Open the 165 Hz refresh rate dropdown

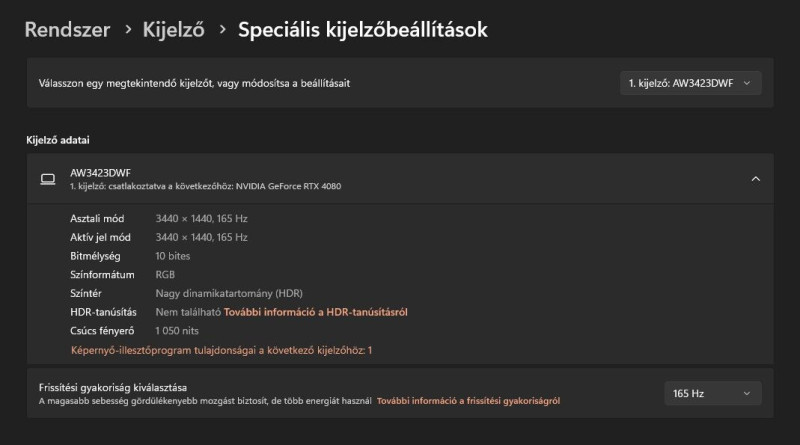(713, 393)
